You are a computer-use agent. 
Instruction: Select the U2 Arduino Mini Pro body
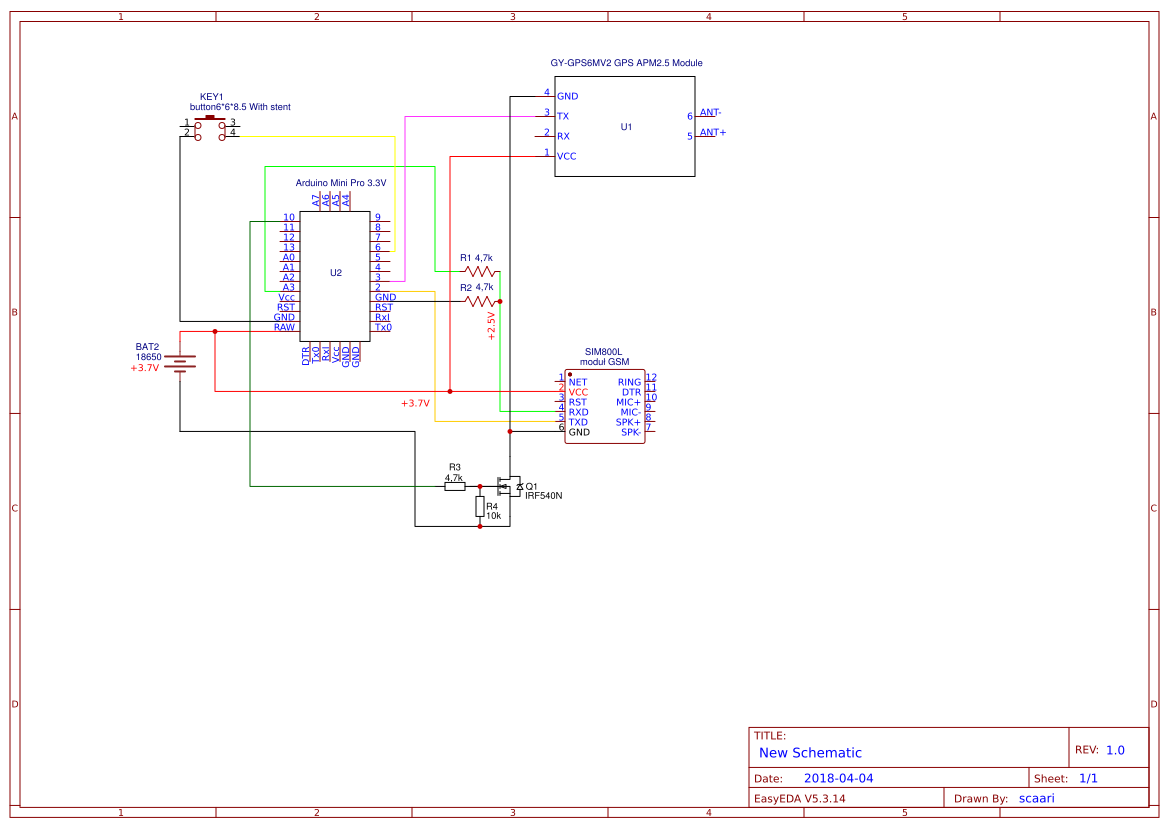click(335, 275)
